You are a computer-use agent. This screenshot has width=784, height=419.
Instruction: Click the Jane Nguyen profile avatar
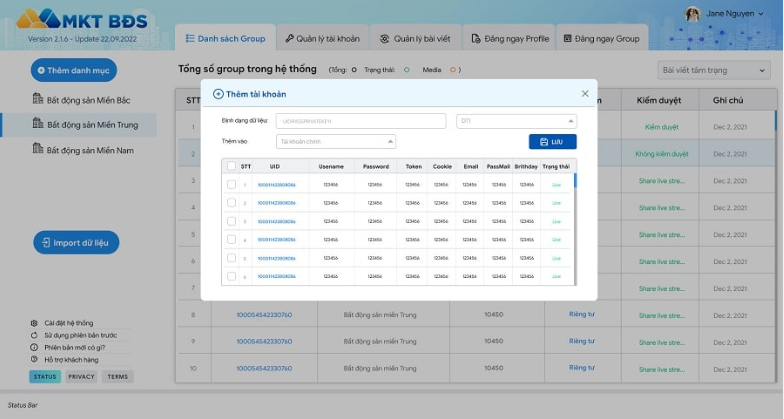[691, 14]
